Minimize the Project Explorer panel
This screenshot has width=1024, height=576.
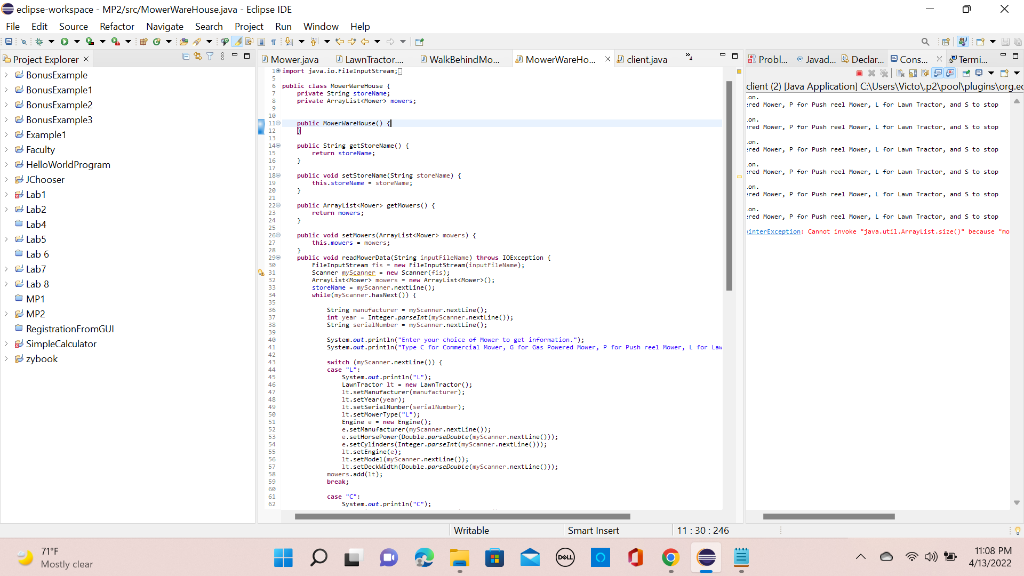point(234,57)
